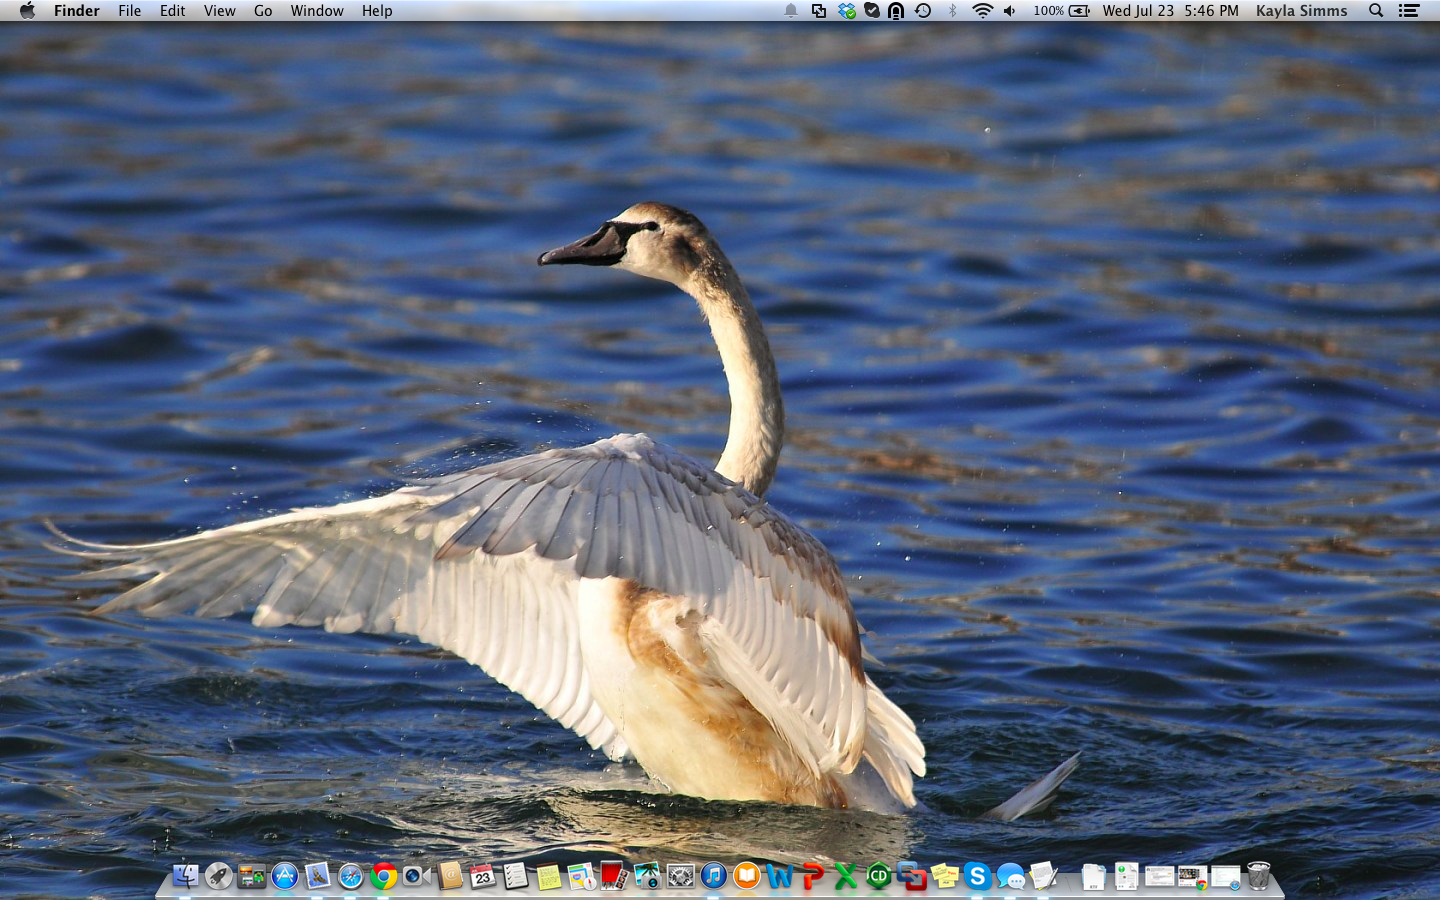1440x900 pixels.
Task: Open the Trash in the Dock
Action: click(x=1258, y=876)
